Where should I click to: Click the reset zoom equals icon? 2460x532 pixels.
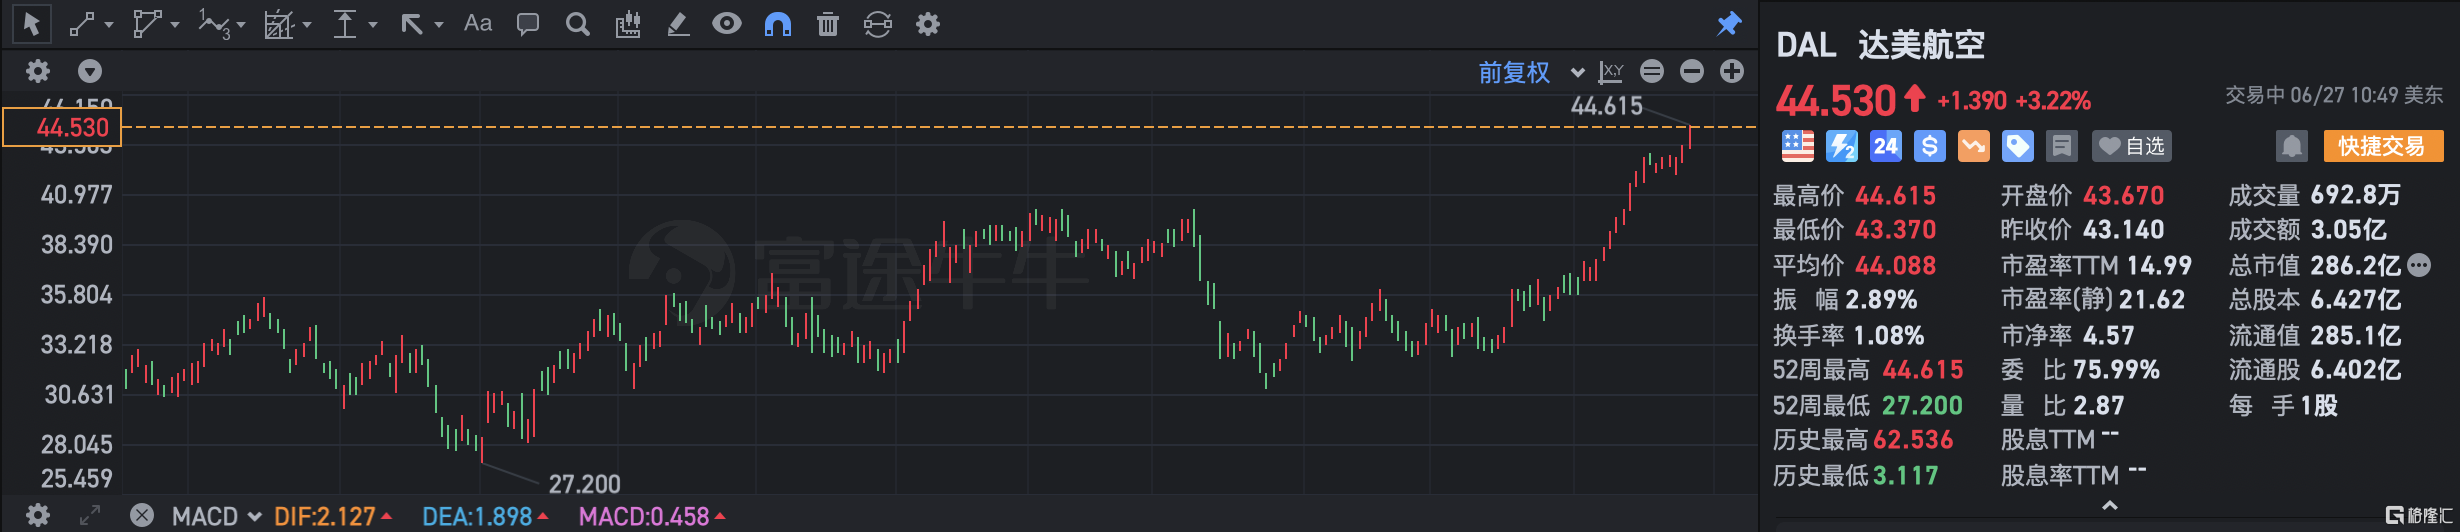[x=1652, y=71]
